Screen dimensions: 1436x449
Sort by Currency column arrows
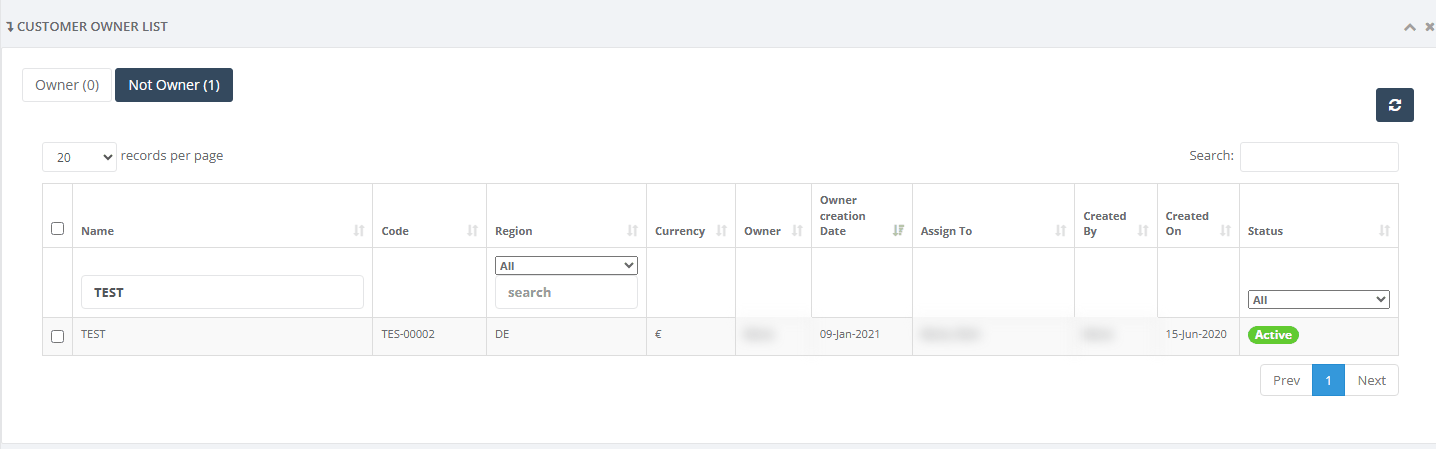point(721,231)
